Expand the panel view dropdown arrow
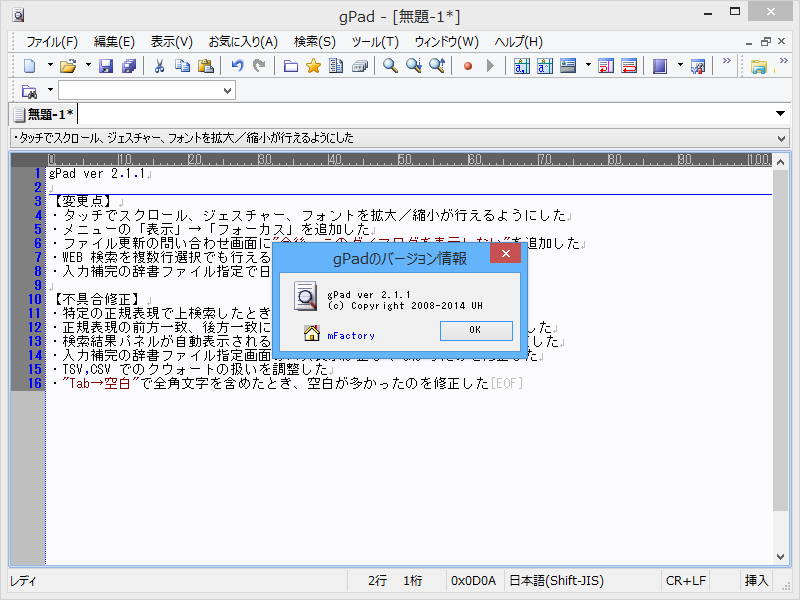 click(x=588, y=65)
